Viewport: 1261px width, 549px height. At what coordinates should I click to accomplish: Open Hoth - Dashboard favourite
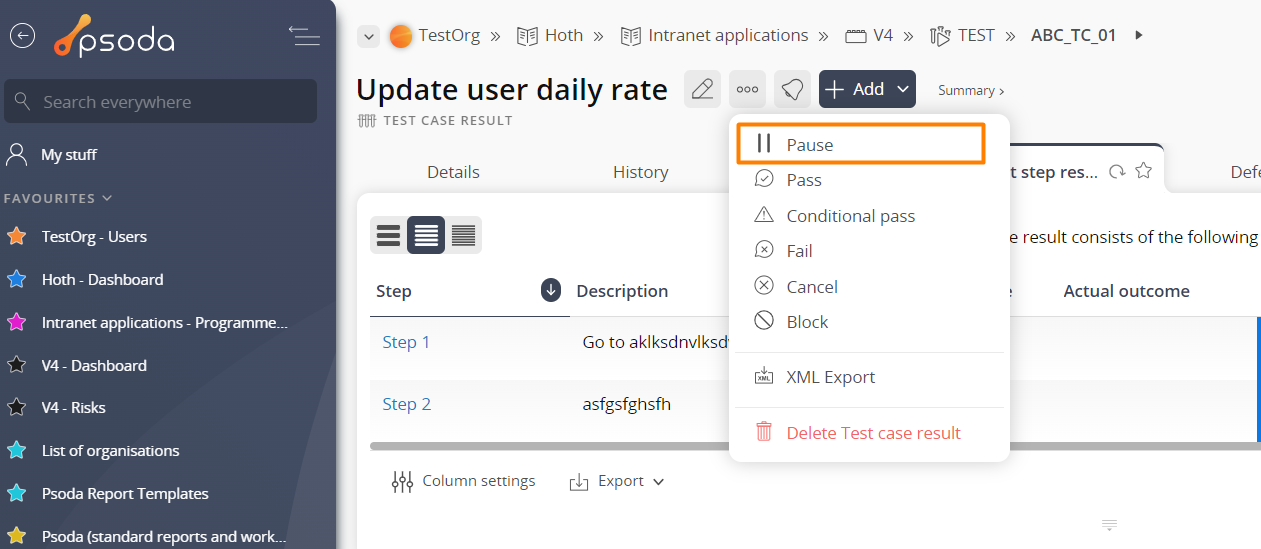[102, 280]
